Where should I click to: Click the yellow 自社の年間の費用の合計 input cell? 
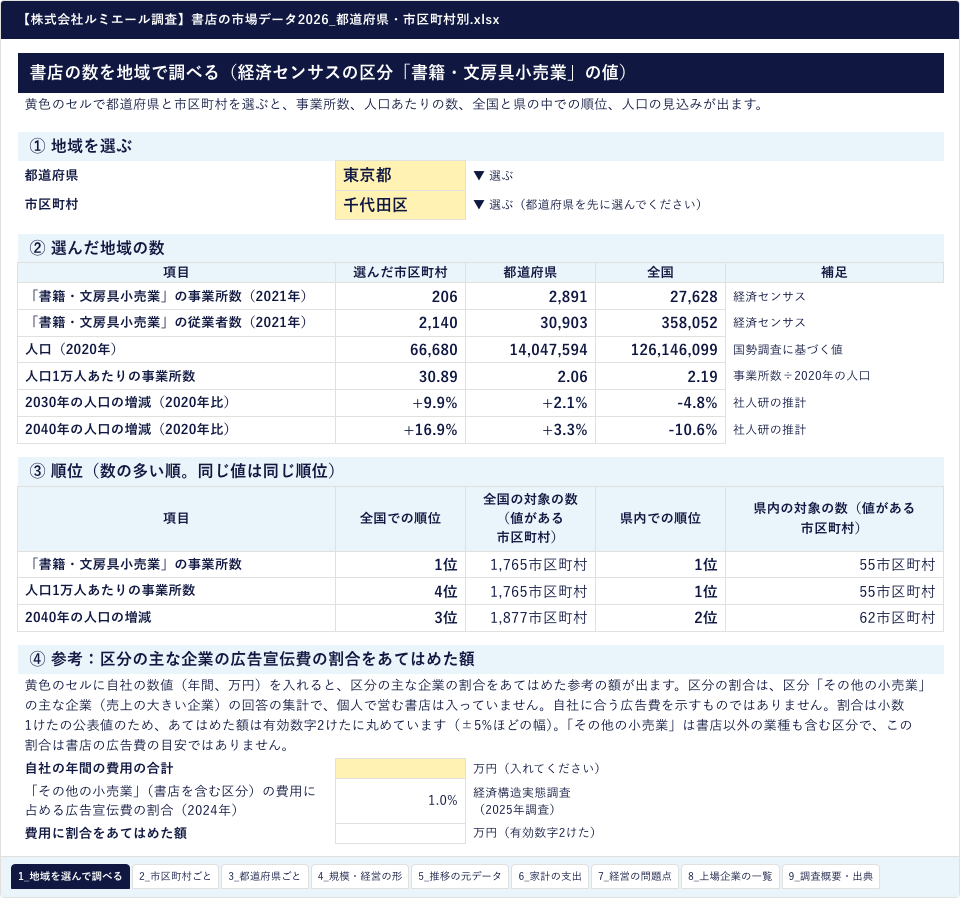tap(400, 768)
